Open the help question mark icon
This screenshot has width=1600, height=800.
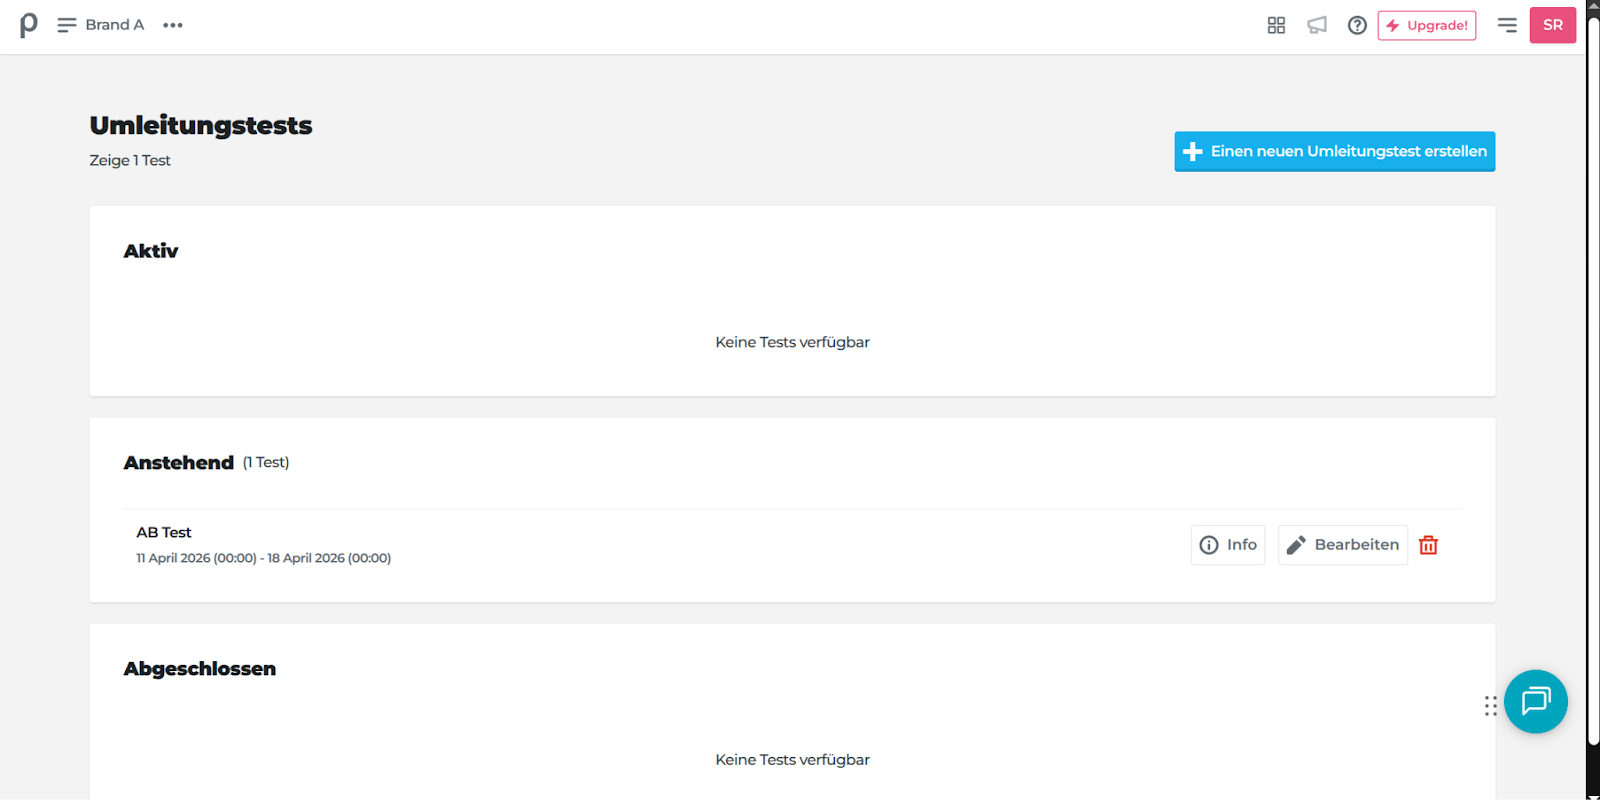(x=1357, y=25)
